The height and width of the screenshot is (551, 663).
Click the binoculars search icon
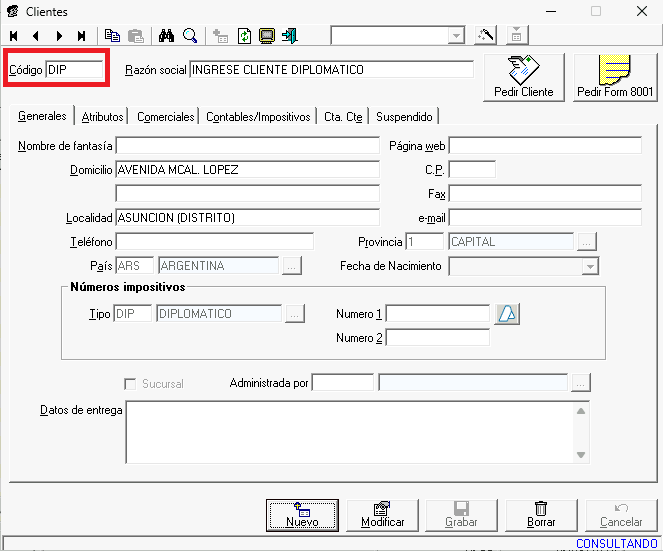click(x=167, y=36)
